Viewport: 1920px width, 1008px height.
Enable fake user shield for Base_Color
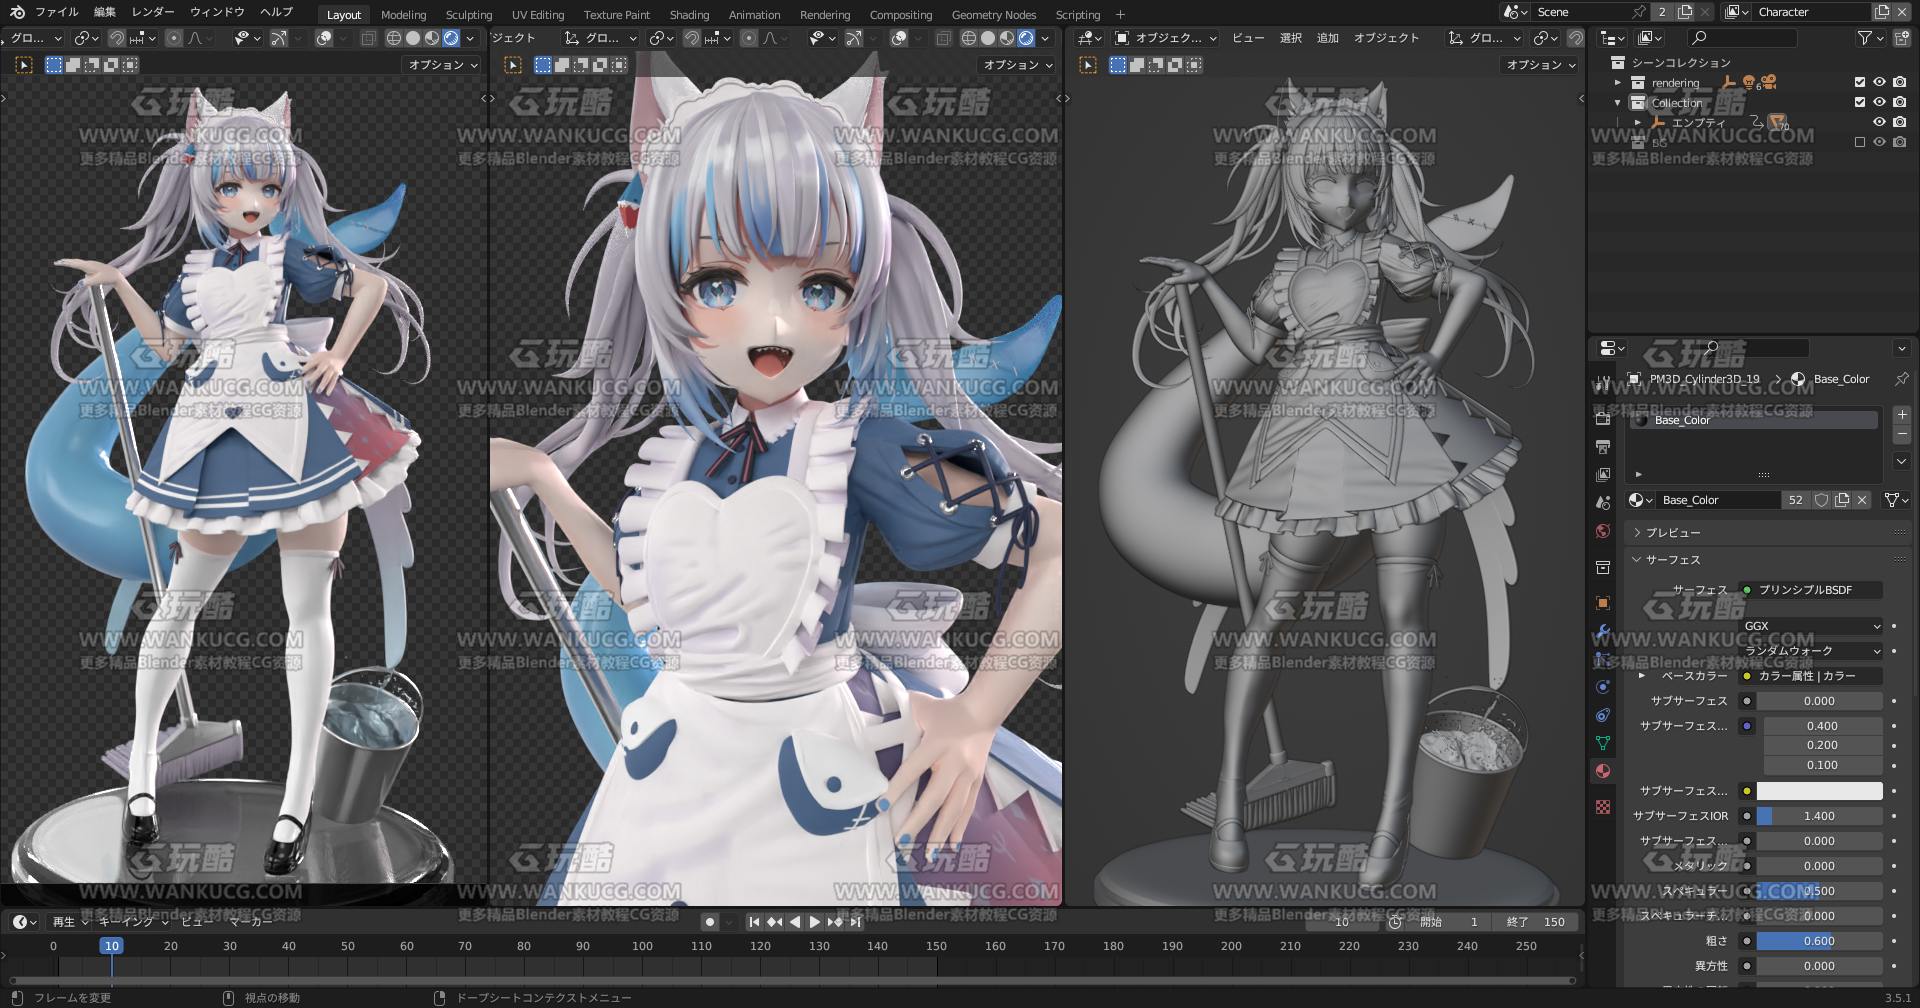coord(1822,500)
